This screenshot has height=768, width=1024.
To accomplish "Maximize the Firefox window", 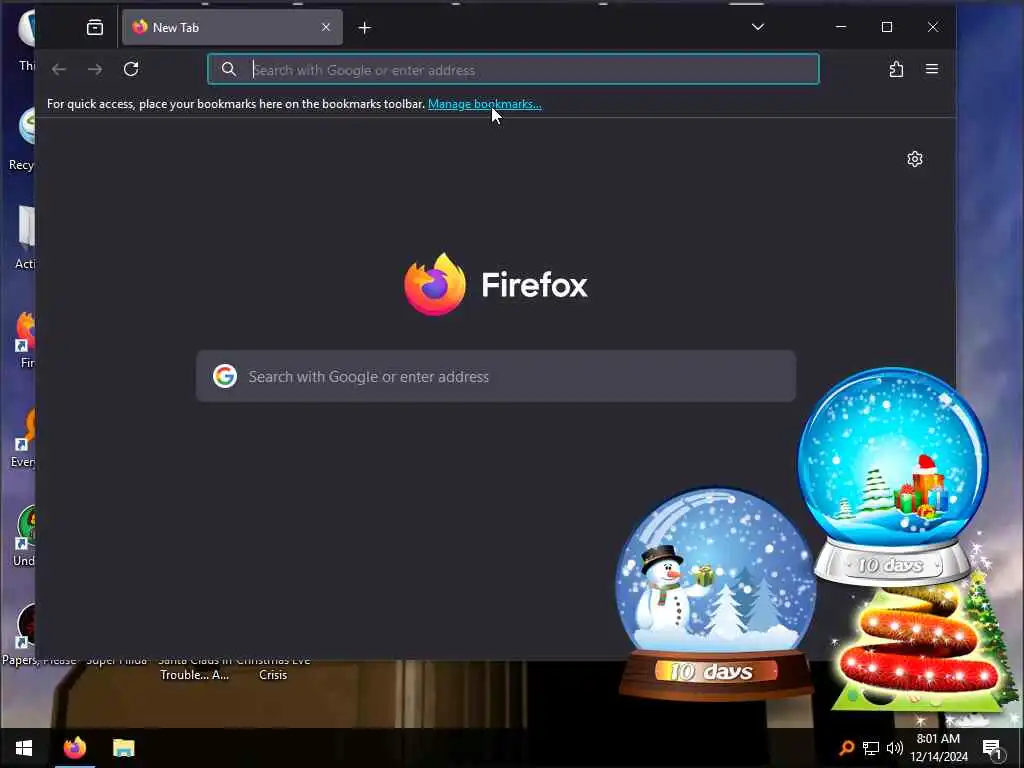I will coord(887,27).
